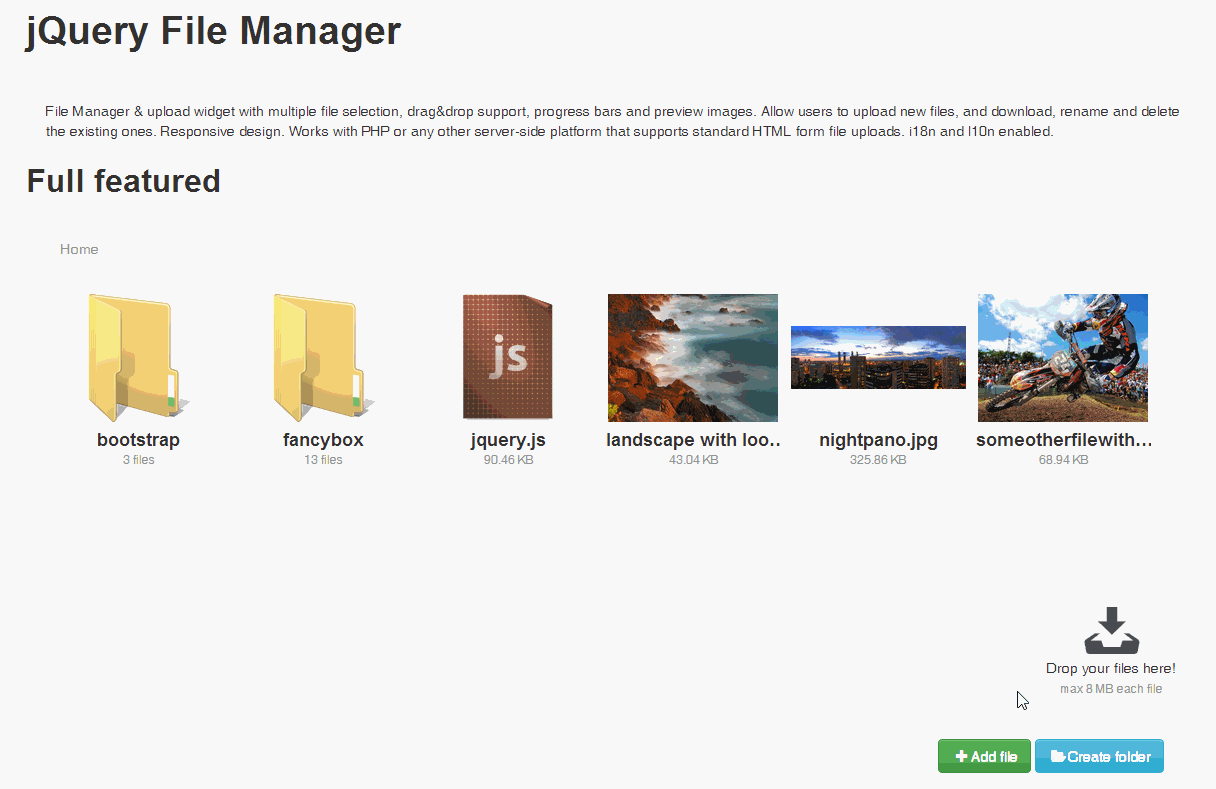The width and height of the screenshot is (1216, 789).
Task: Click the jquery.js file name
Action: (508, 440)
